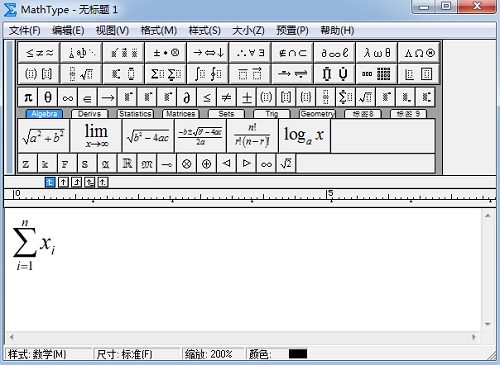Insert the square root of 2 expression
Image resolution: width=500 pixels, height=365 pixels.
coord(286,164)
